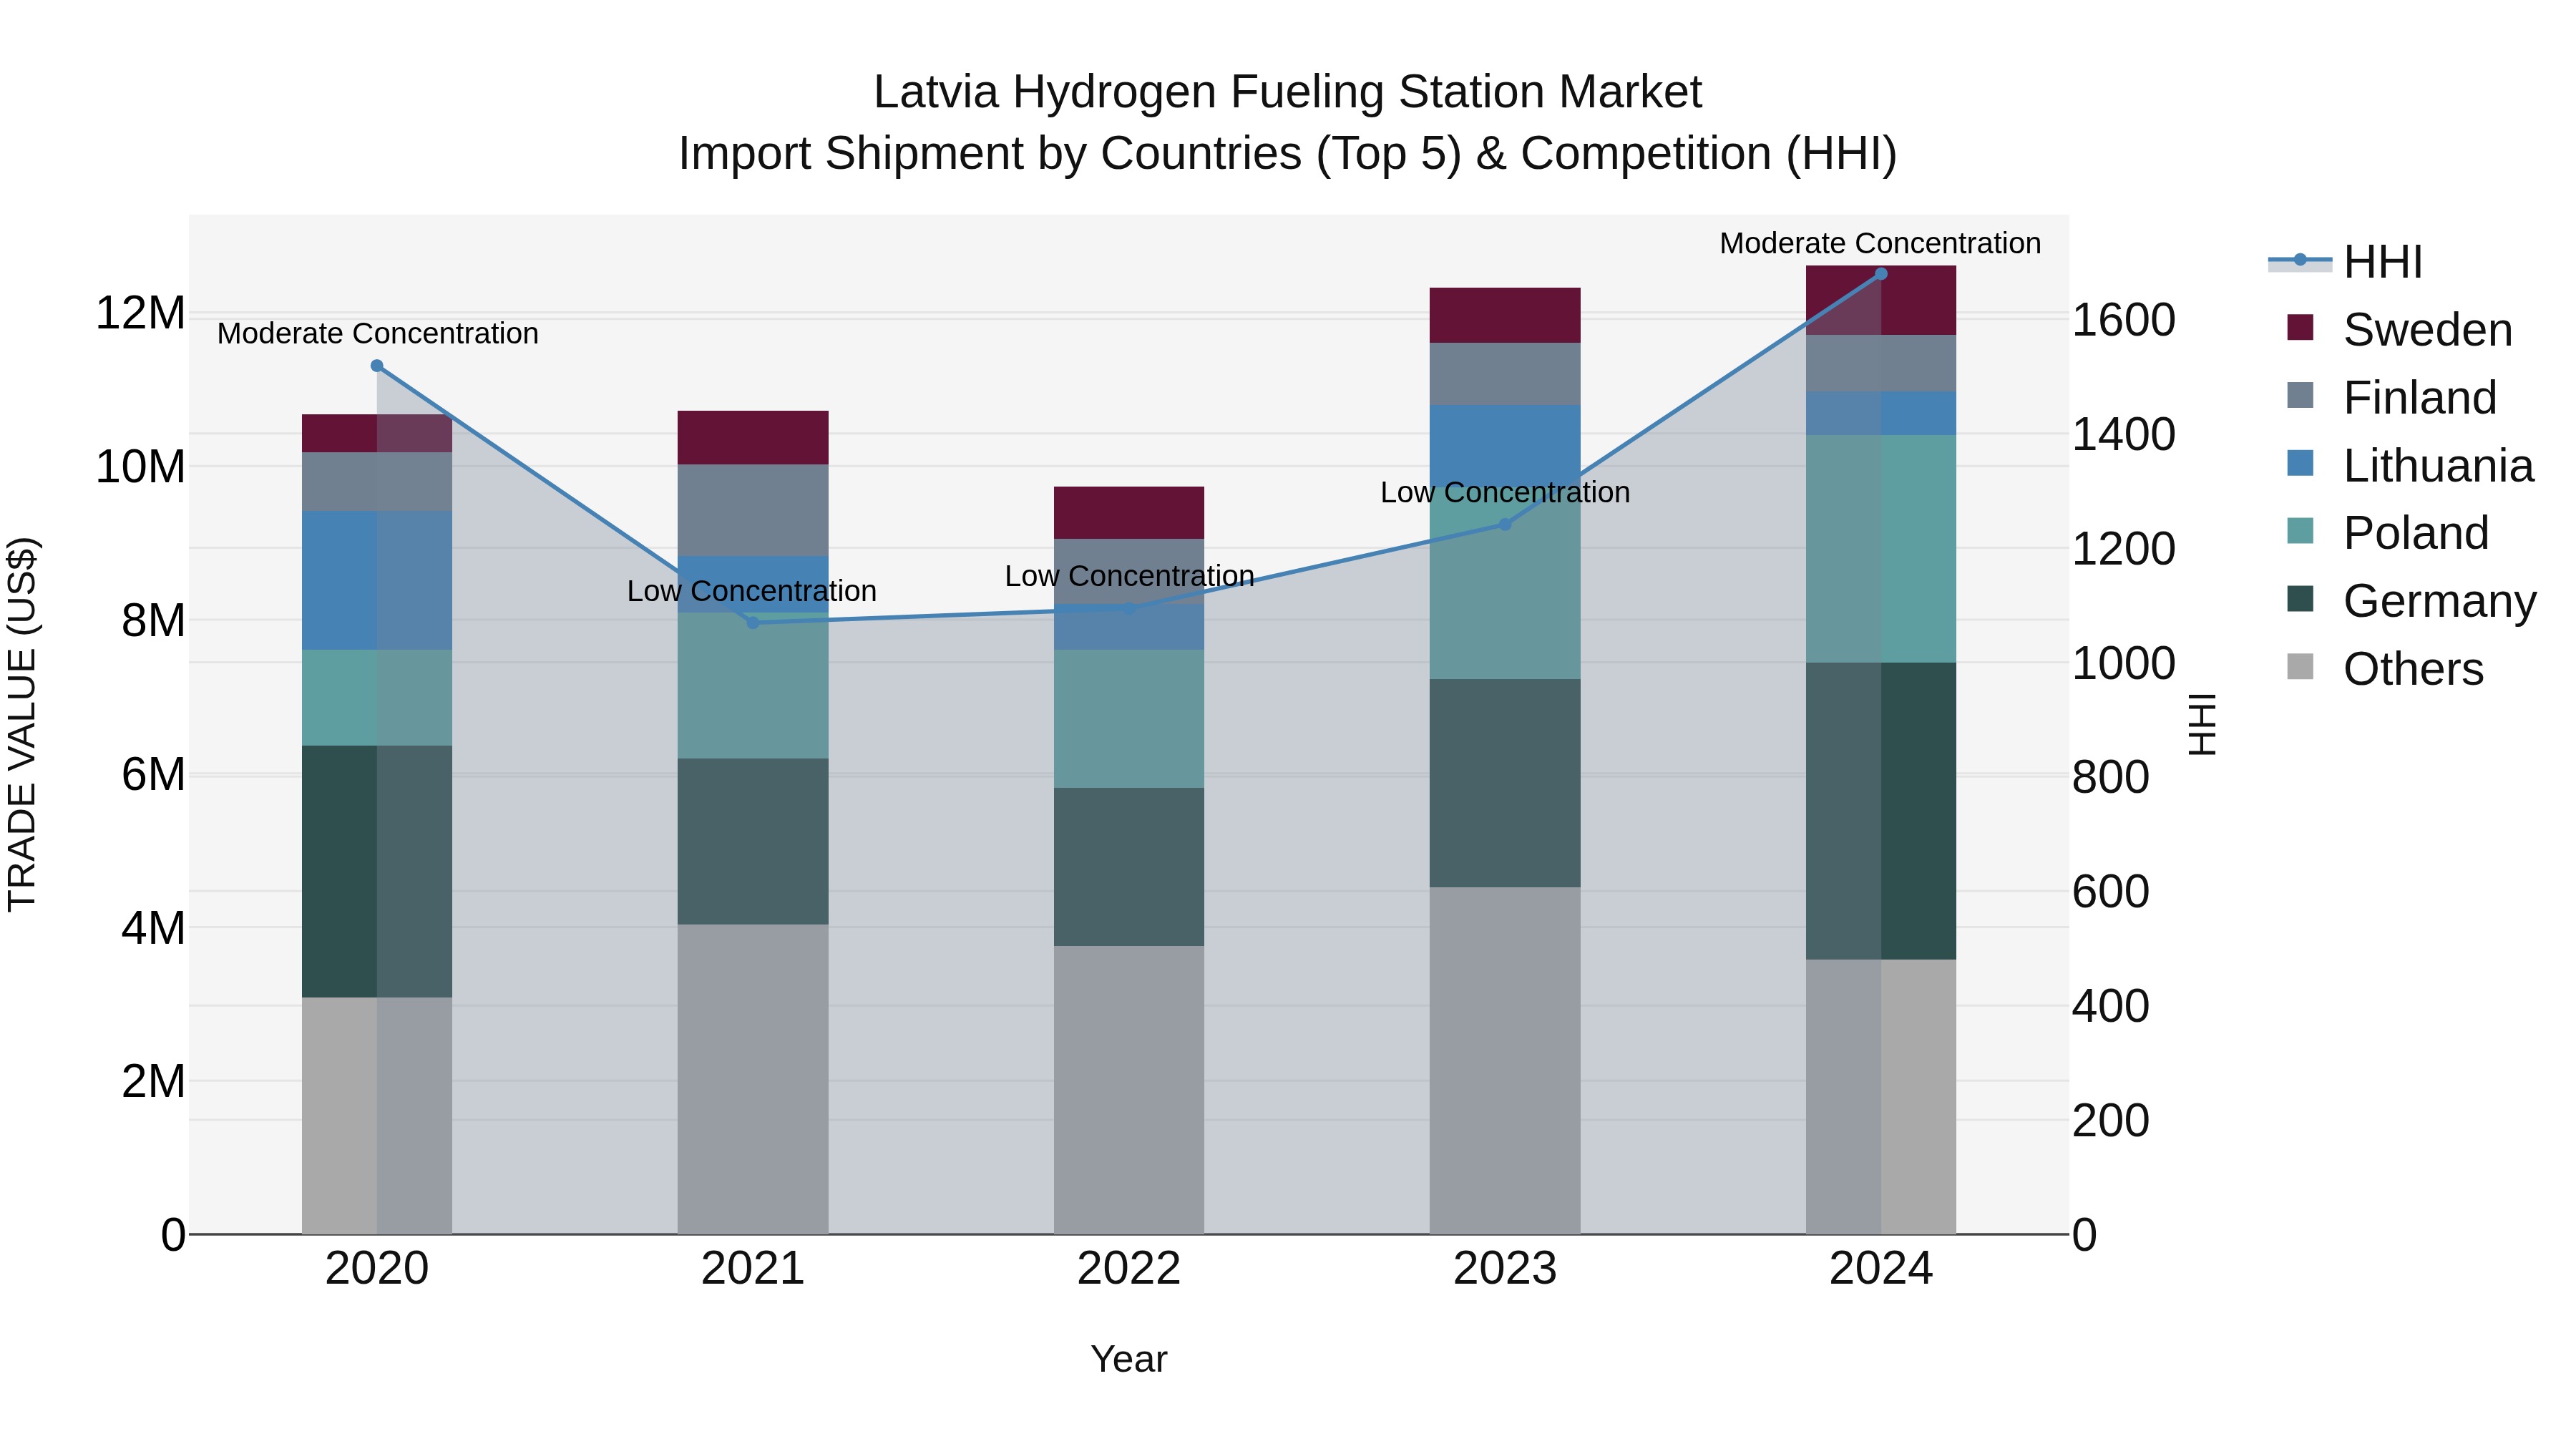Toggle Lithuania series in the legend
Viewport: 2576px width, 1449px height.
coord(2410,465)
